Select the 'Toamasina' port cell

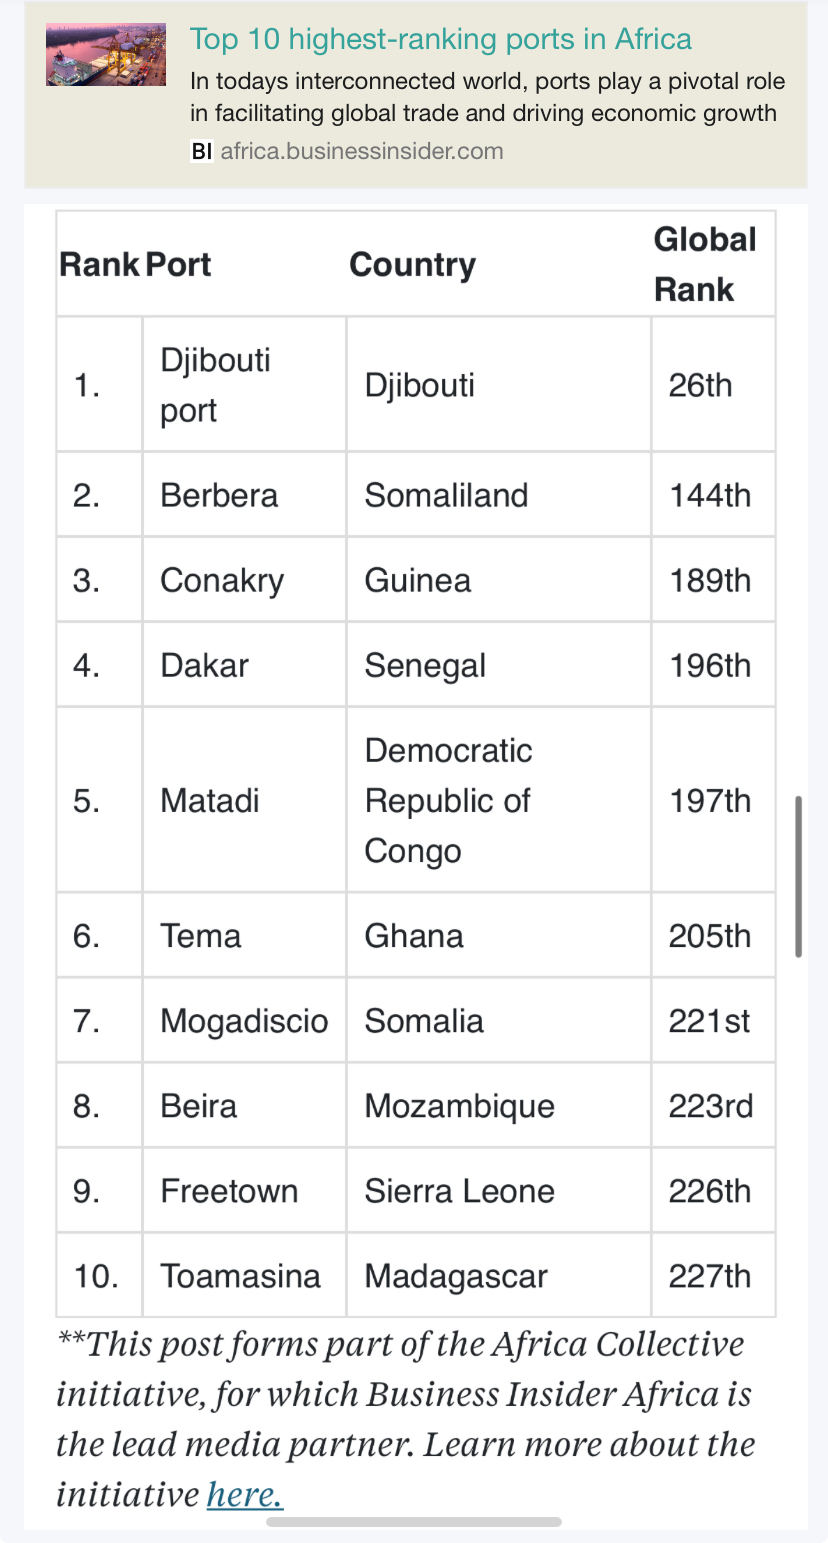click(245, 1275)
